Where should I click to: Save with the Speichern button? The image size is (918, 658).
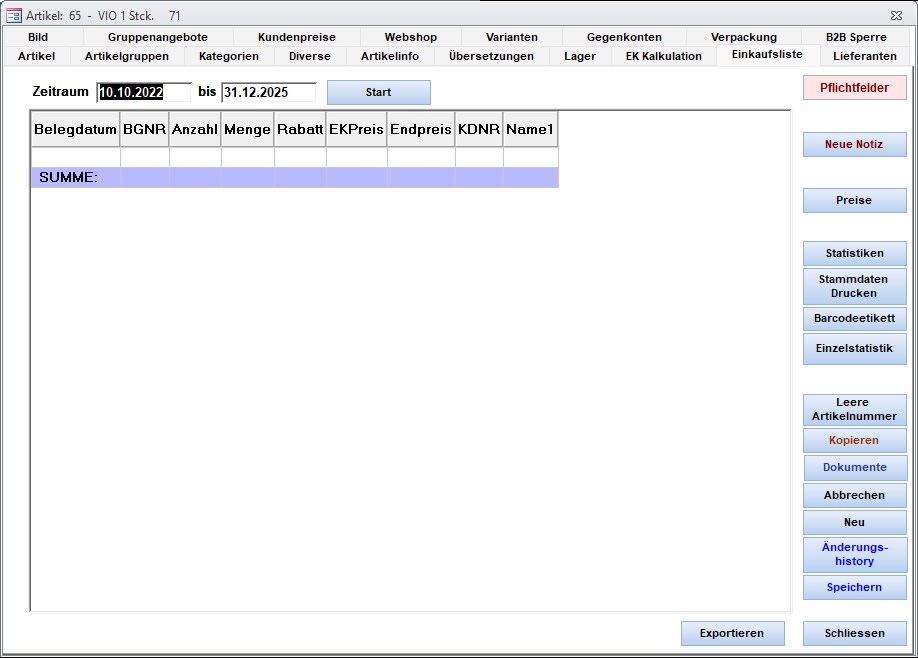click(x=854, y=588)
